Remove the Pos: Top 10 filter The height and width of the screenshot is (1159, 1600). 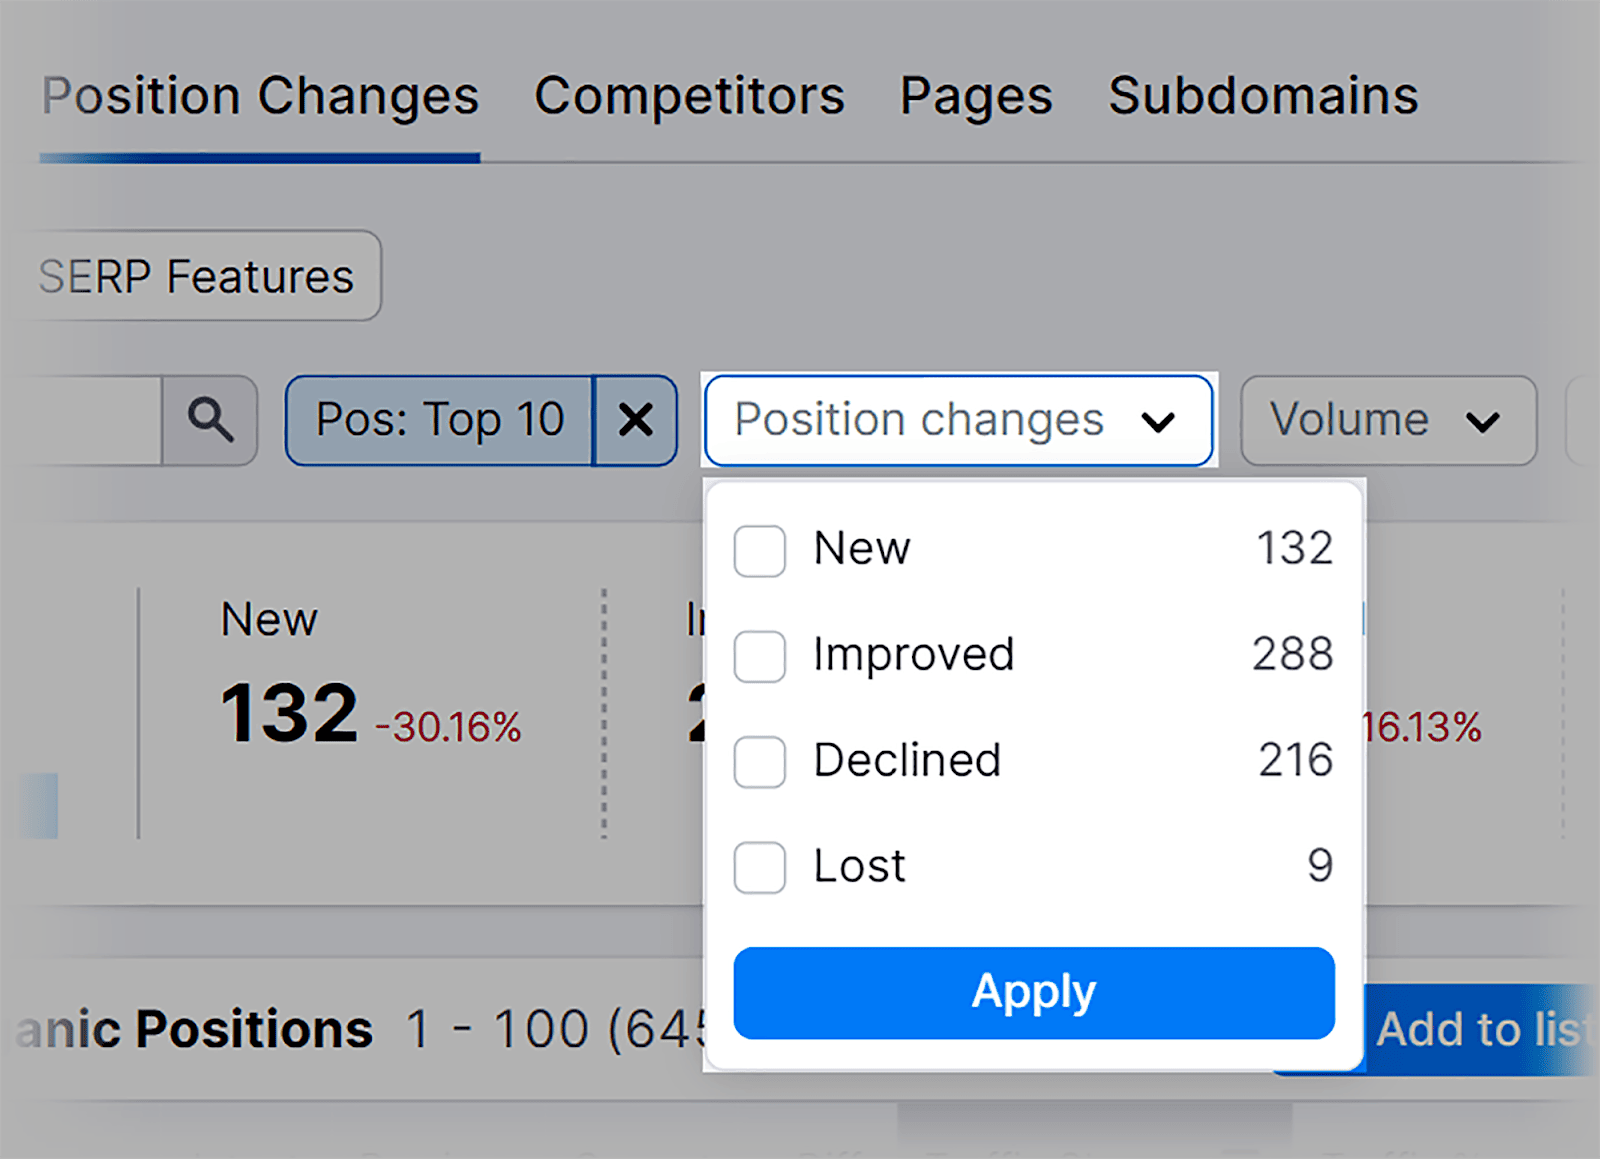[x=636, y=420]
